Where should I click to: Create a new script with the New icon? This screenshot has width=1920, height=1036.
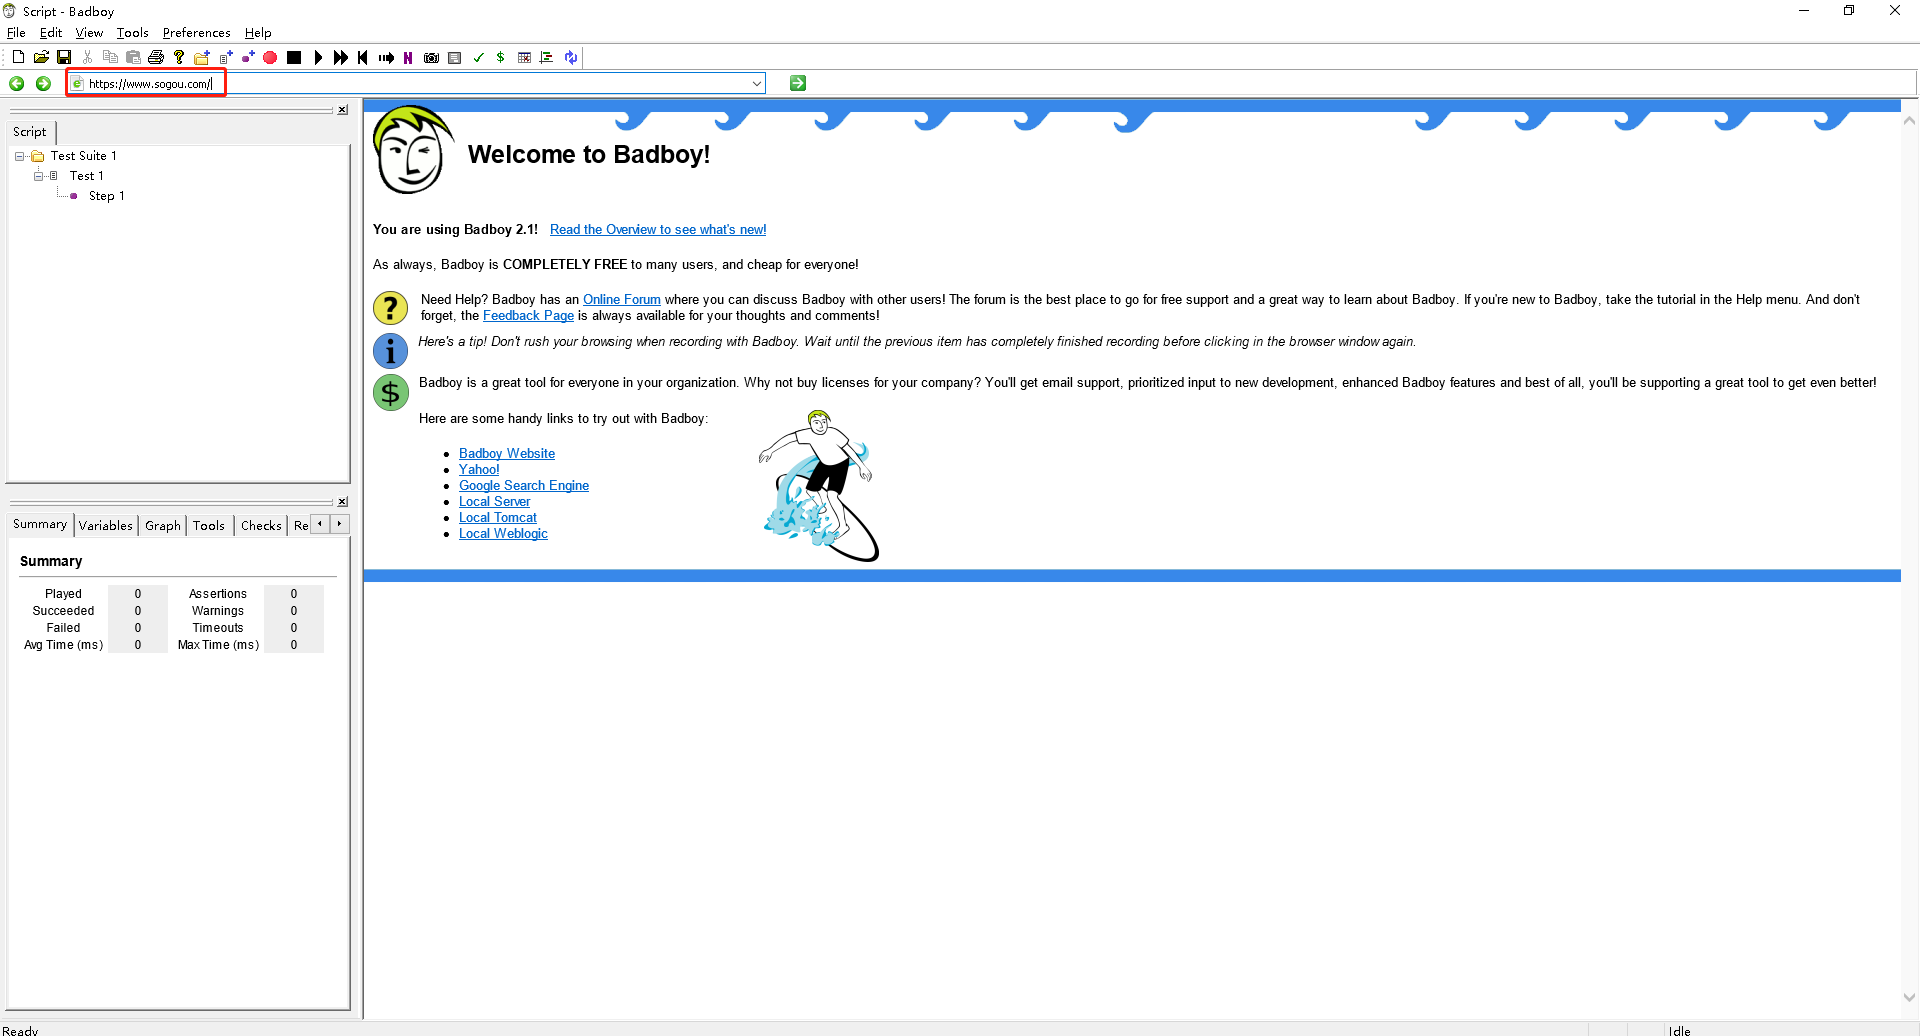pos(18,57)
